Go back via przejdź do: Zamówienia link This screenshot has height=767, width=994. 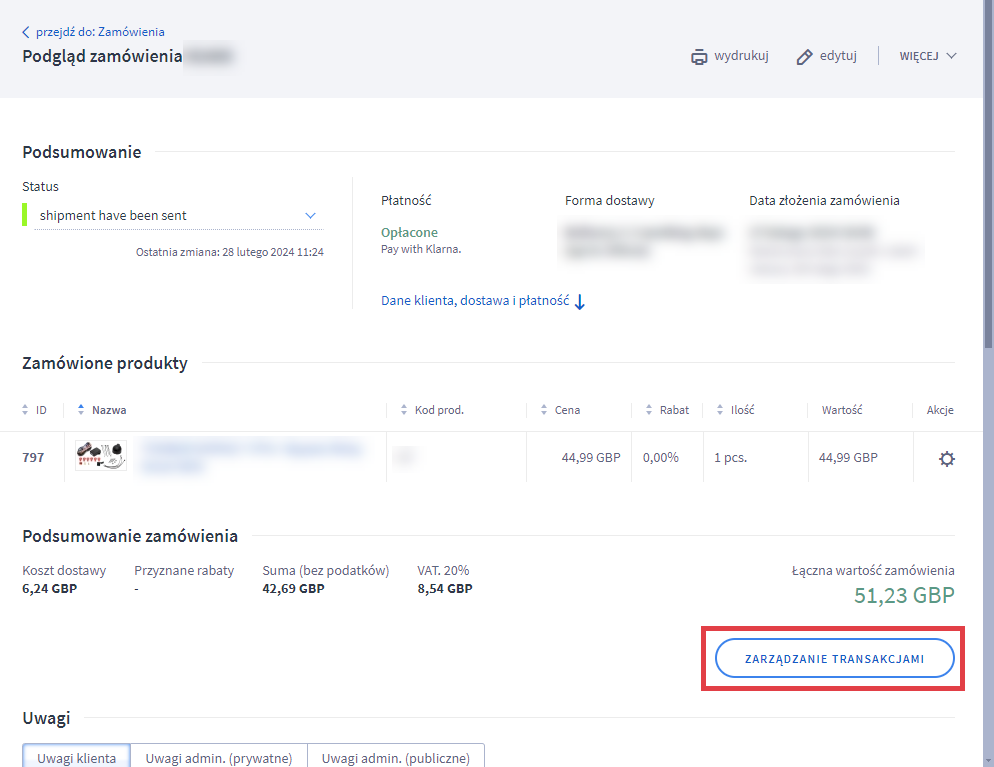click(100, 32)
